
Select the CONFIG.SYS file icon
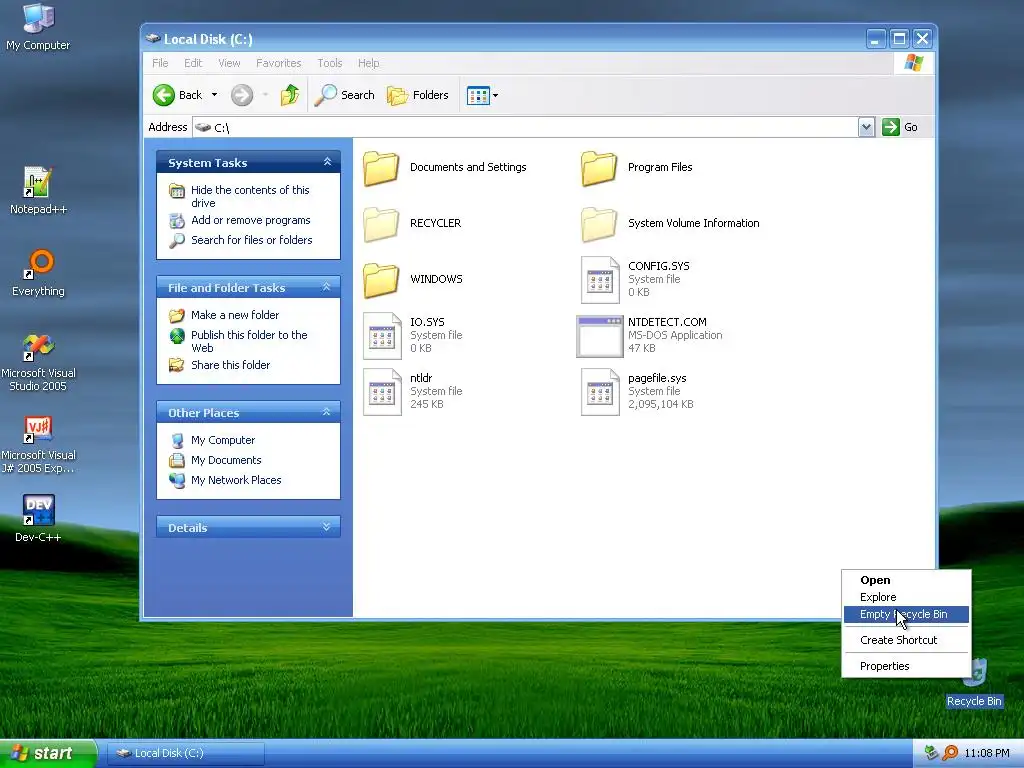tap(600, 280)
